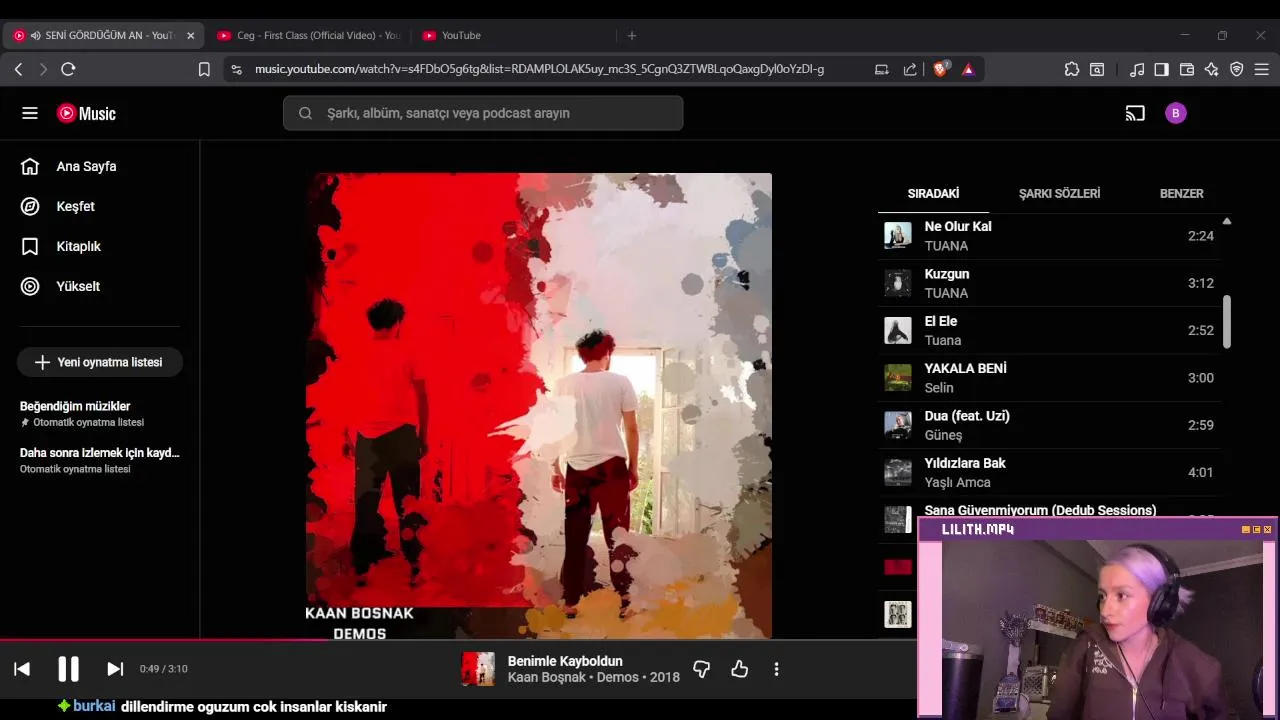
Task: Open a new browser tab
Action: coord(631,35)
